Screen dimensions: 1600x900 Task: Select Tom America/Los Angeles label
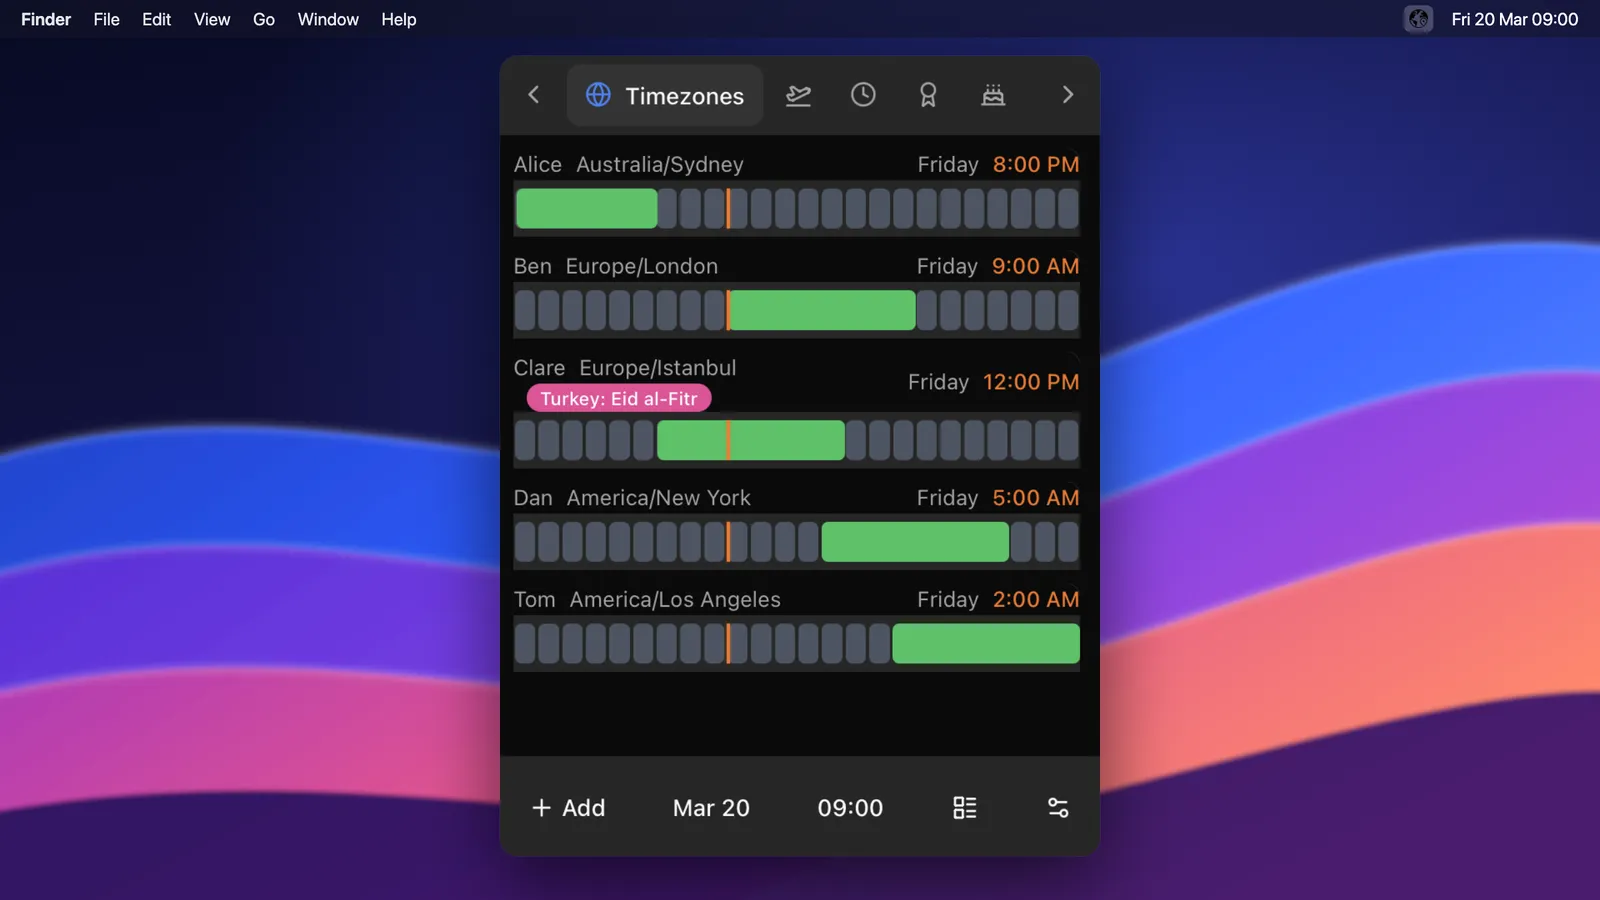pyautogui.click(x=647, y=601)
